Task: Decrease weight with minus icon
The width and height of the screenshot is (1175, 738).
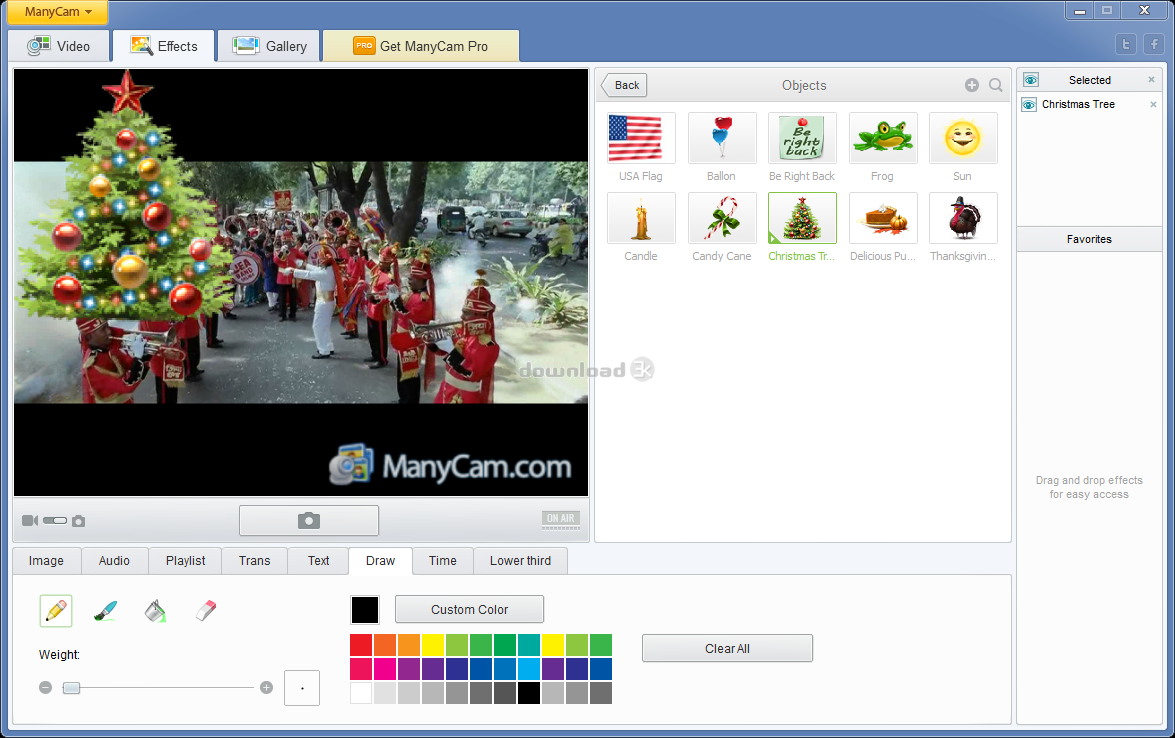Action: point(46,688)
